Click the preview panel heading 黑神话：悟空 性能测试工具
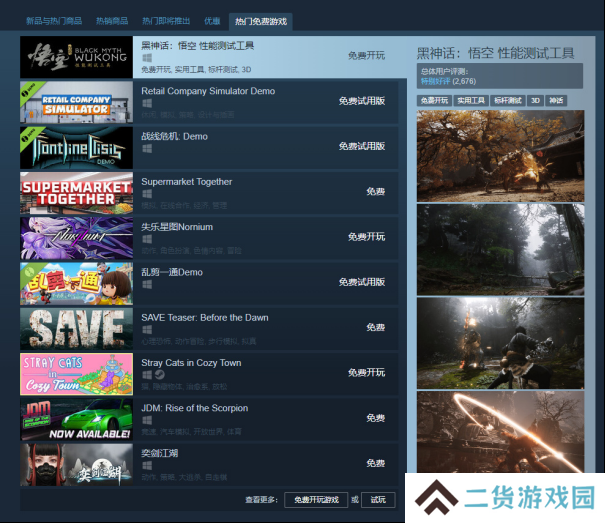The image size is (605, 523). (x=496, y=53)
